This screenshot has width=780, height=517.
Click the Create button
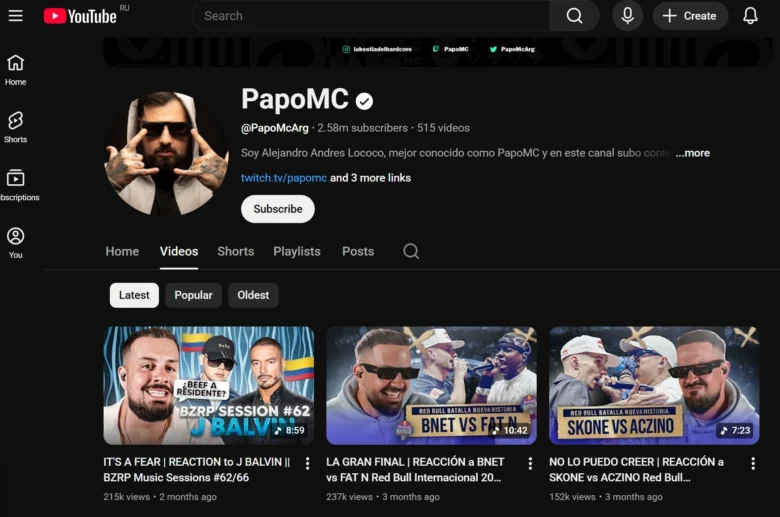tap(690, 16)
